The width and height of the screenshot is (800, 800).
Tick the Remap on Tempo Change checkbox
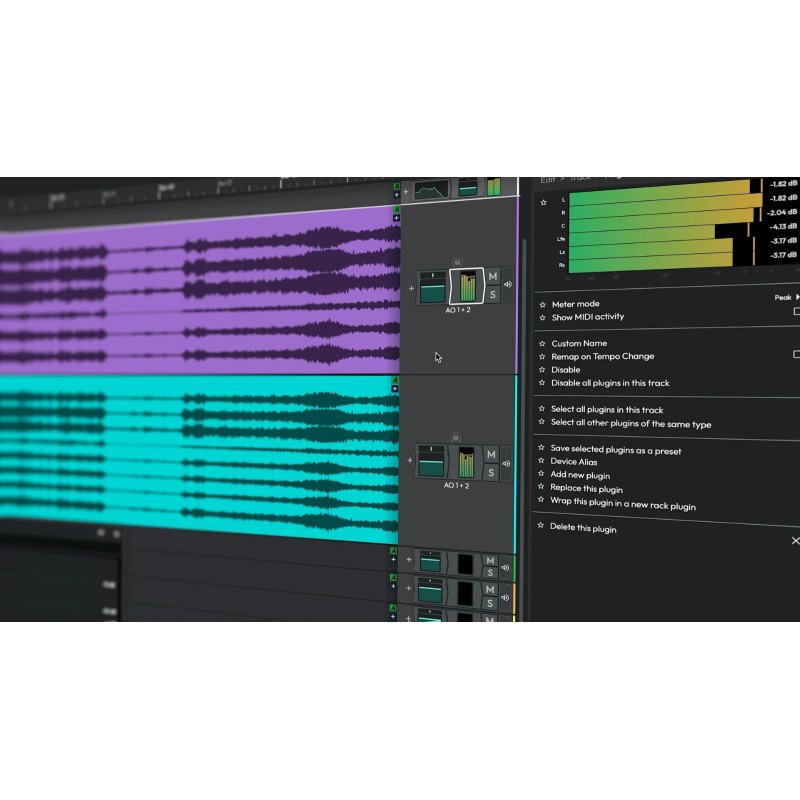click(797, 354)
